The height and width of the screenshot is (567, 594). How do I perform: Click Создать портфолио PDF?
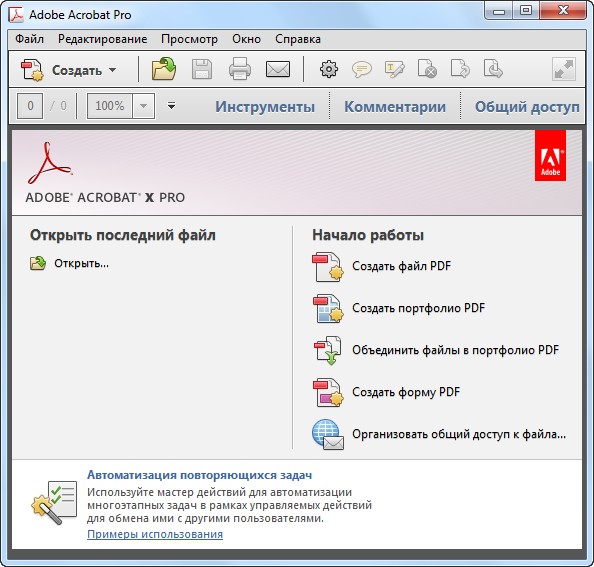(x=419, y=308)
